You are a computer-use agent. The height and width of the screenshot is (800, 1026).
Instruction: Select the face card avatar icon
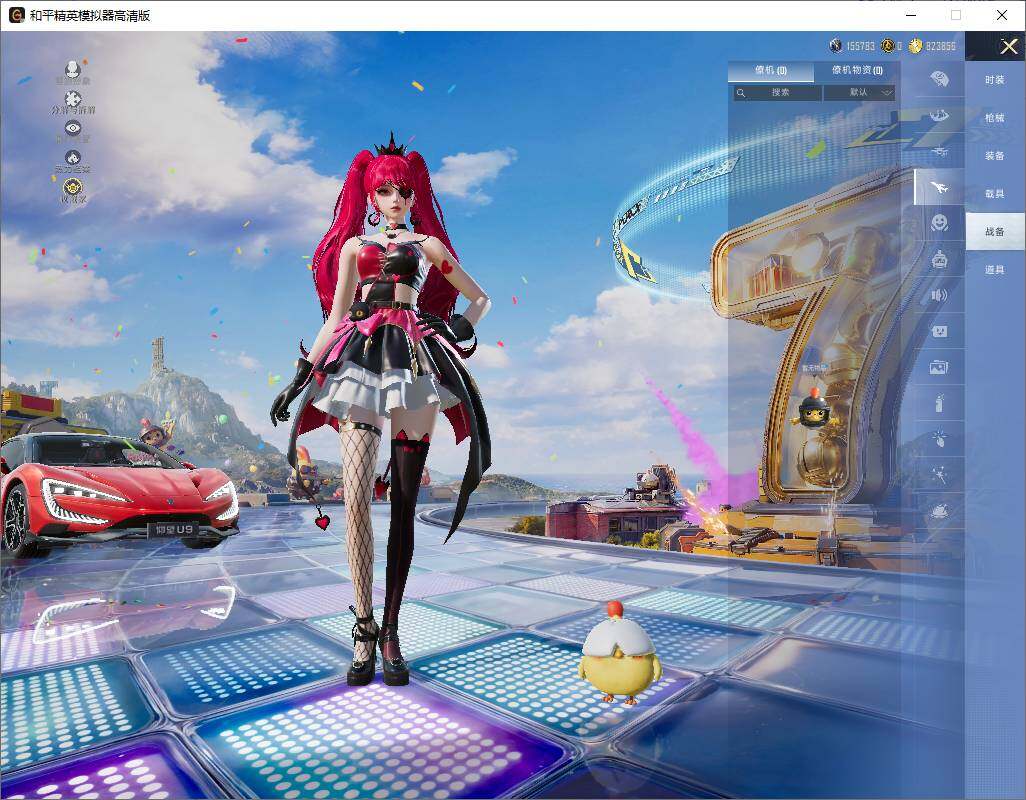(x=940, y=331)
